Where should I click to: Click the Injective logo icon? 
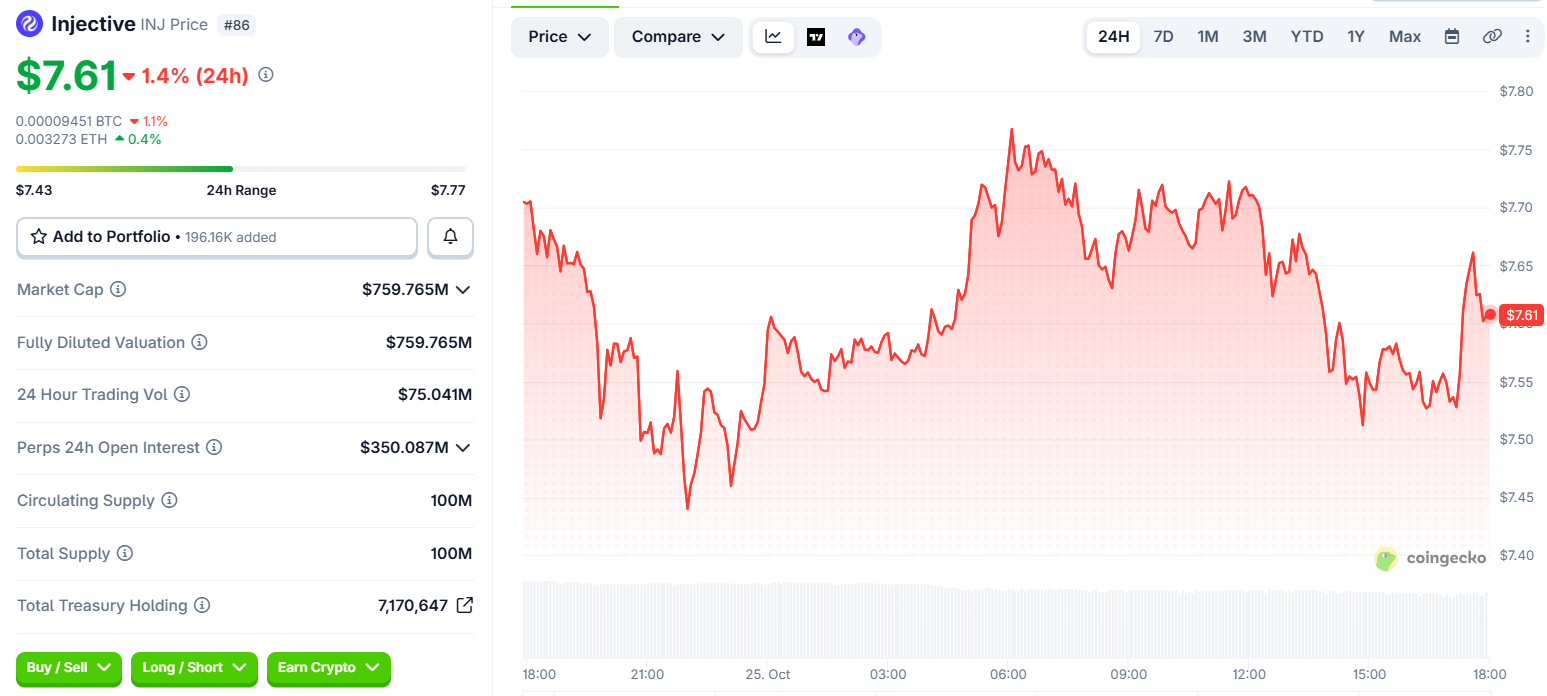click(x=30, y=23)
